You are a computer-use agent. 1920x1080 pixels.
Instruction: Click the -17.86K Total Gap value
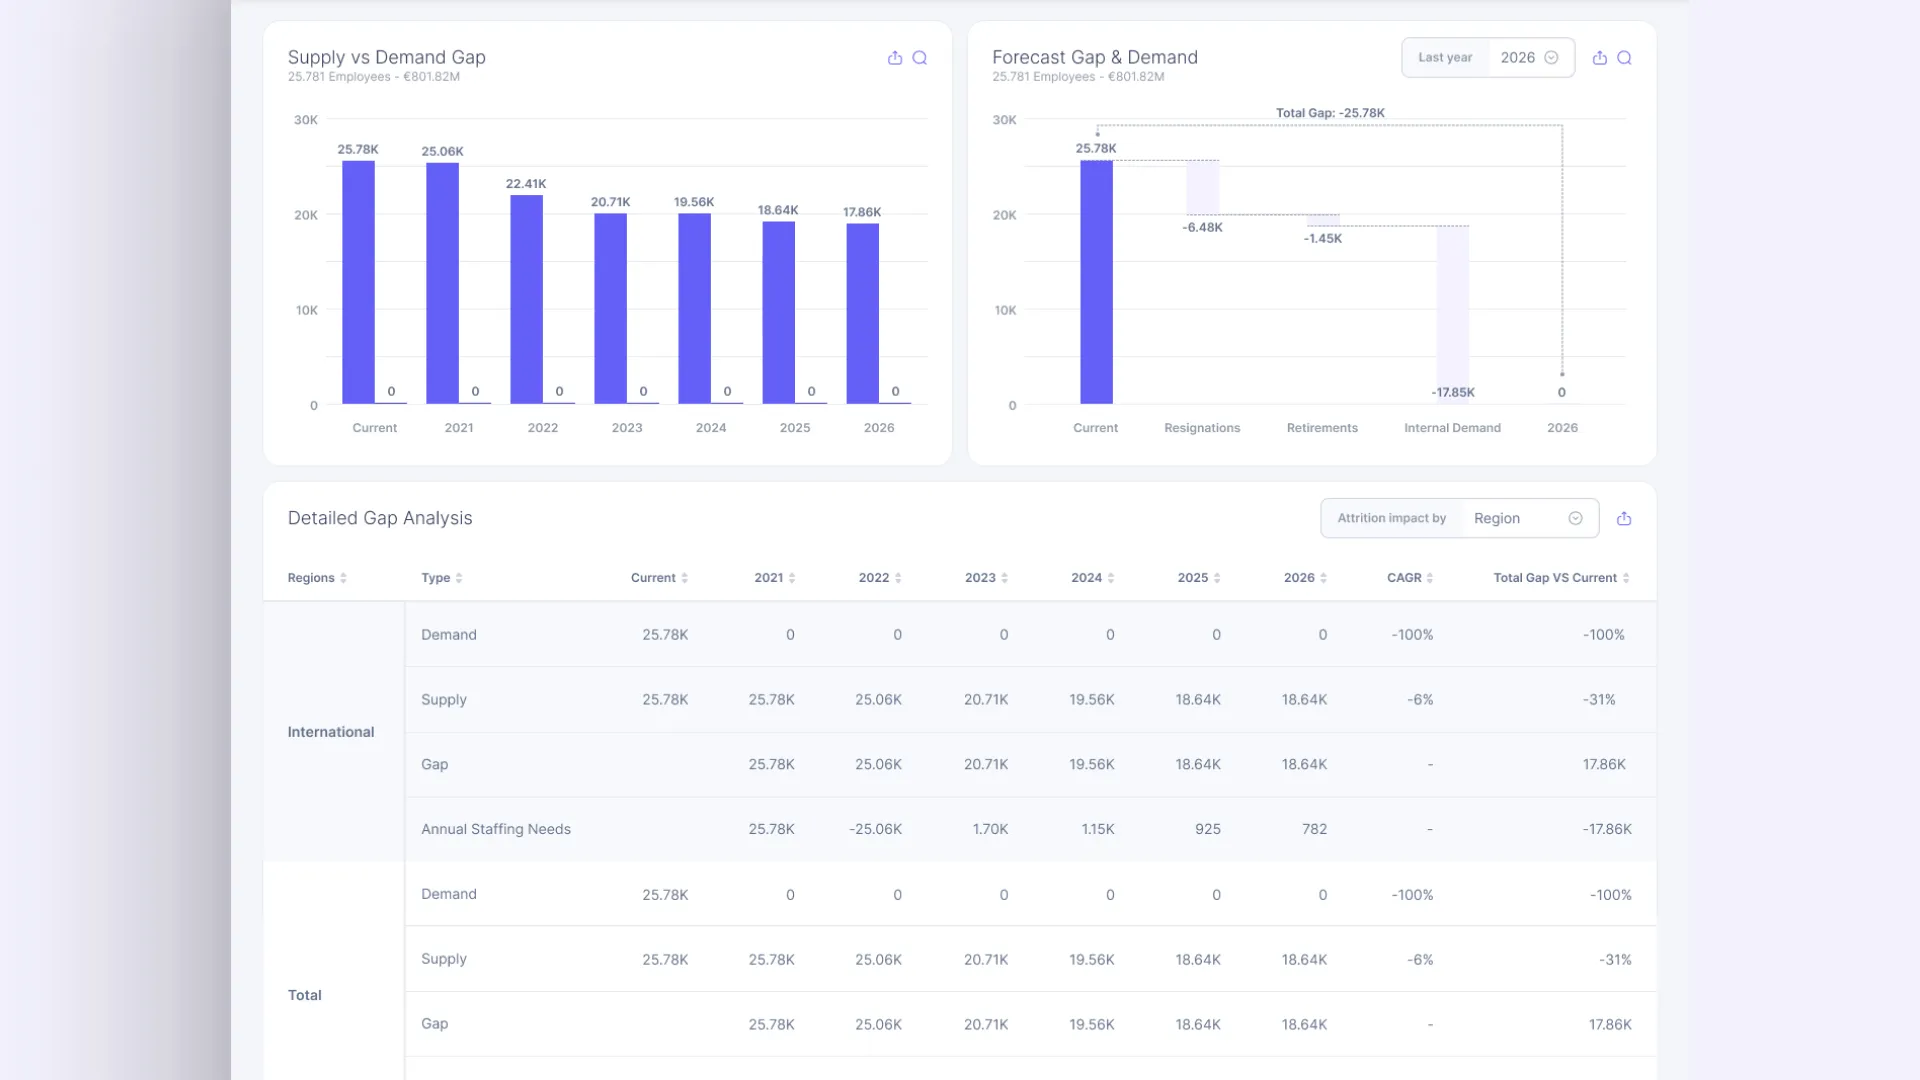1607,829
